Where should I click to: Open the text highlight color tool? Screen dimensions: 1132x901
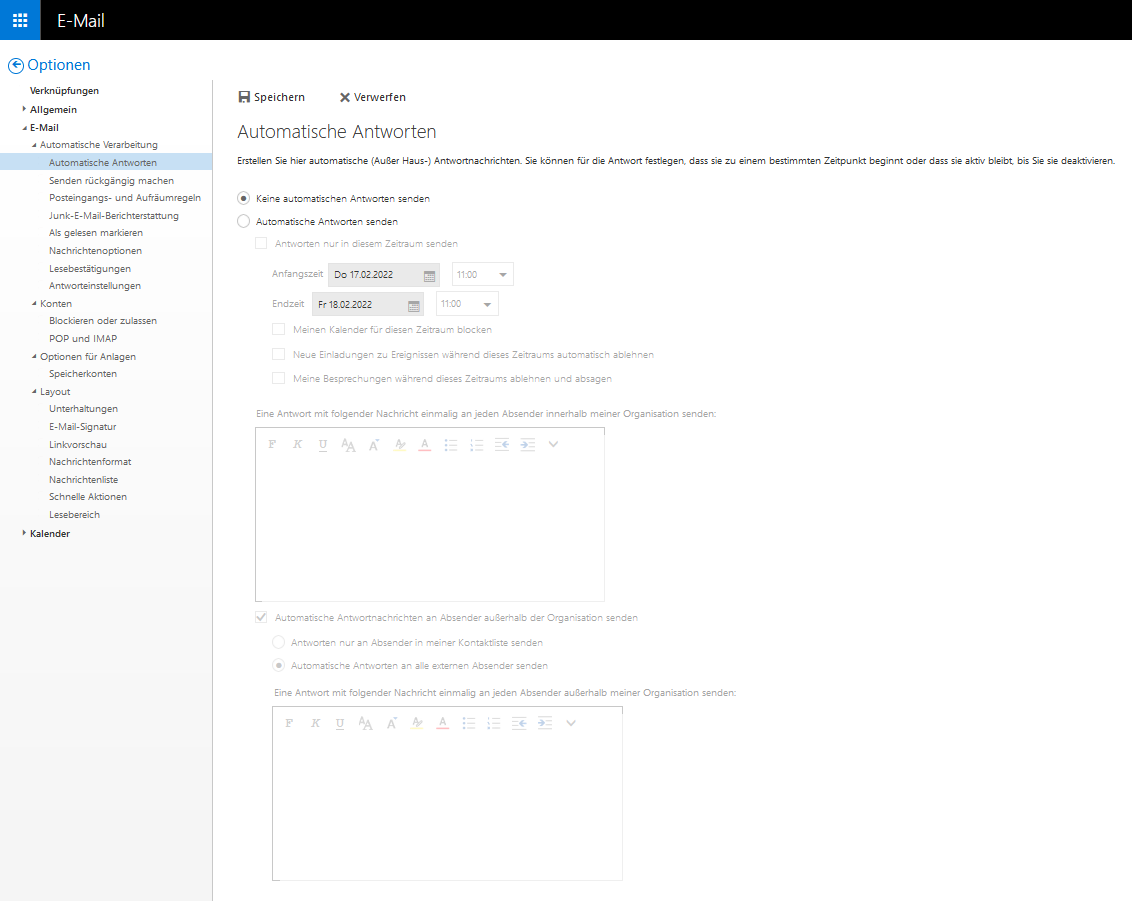(x=399, y=444)
